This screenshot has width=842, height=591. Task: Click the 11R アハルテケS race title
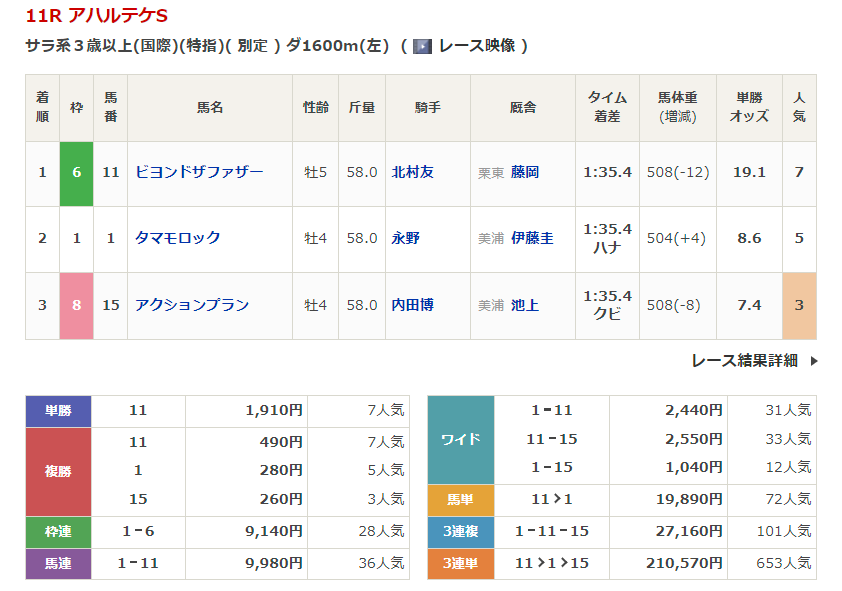97,16
